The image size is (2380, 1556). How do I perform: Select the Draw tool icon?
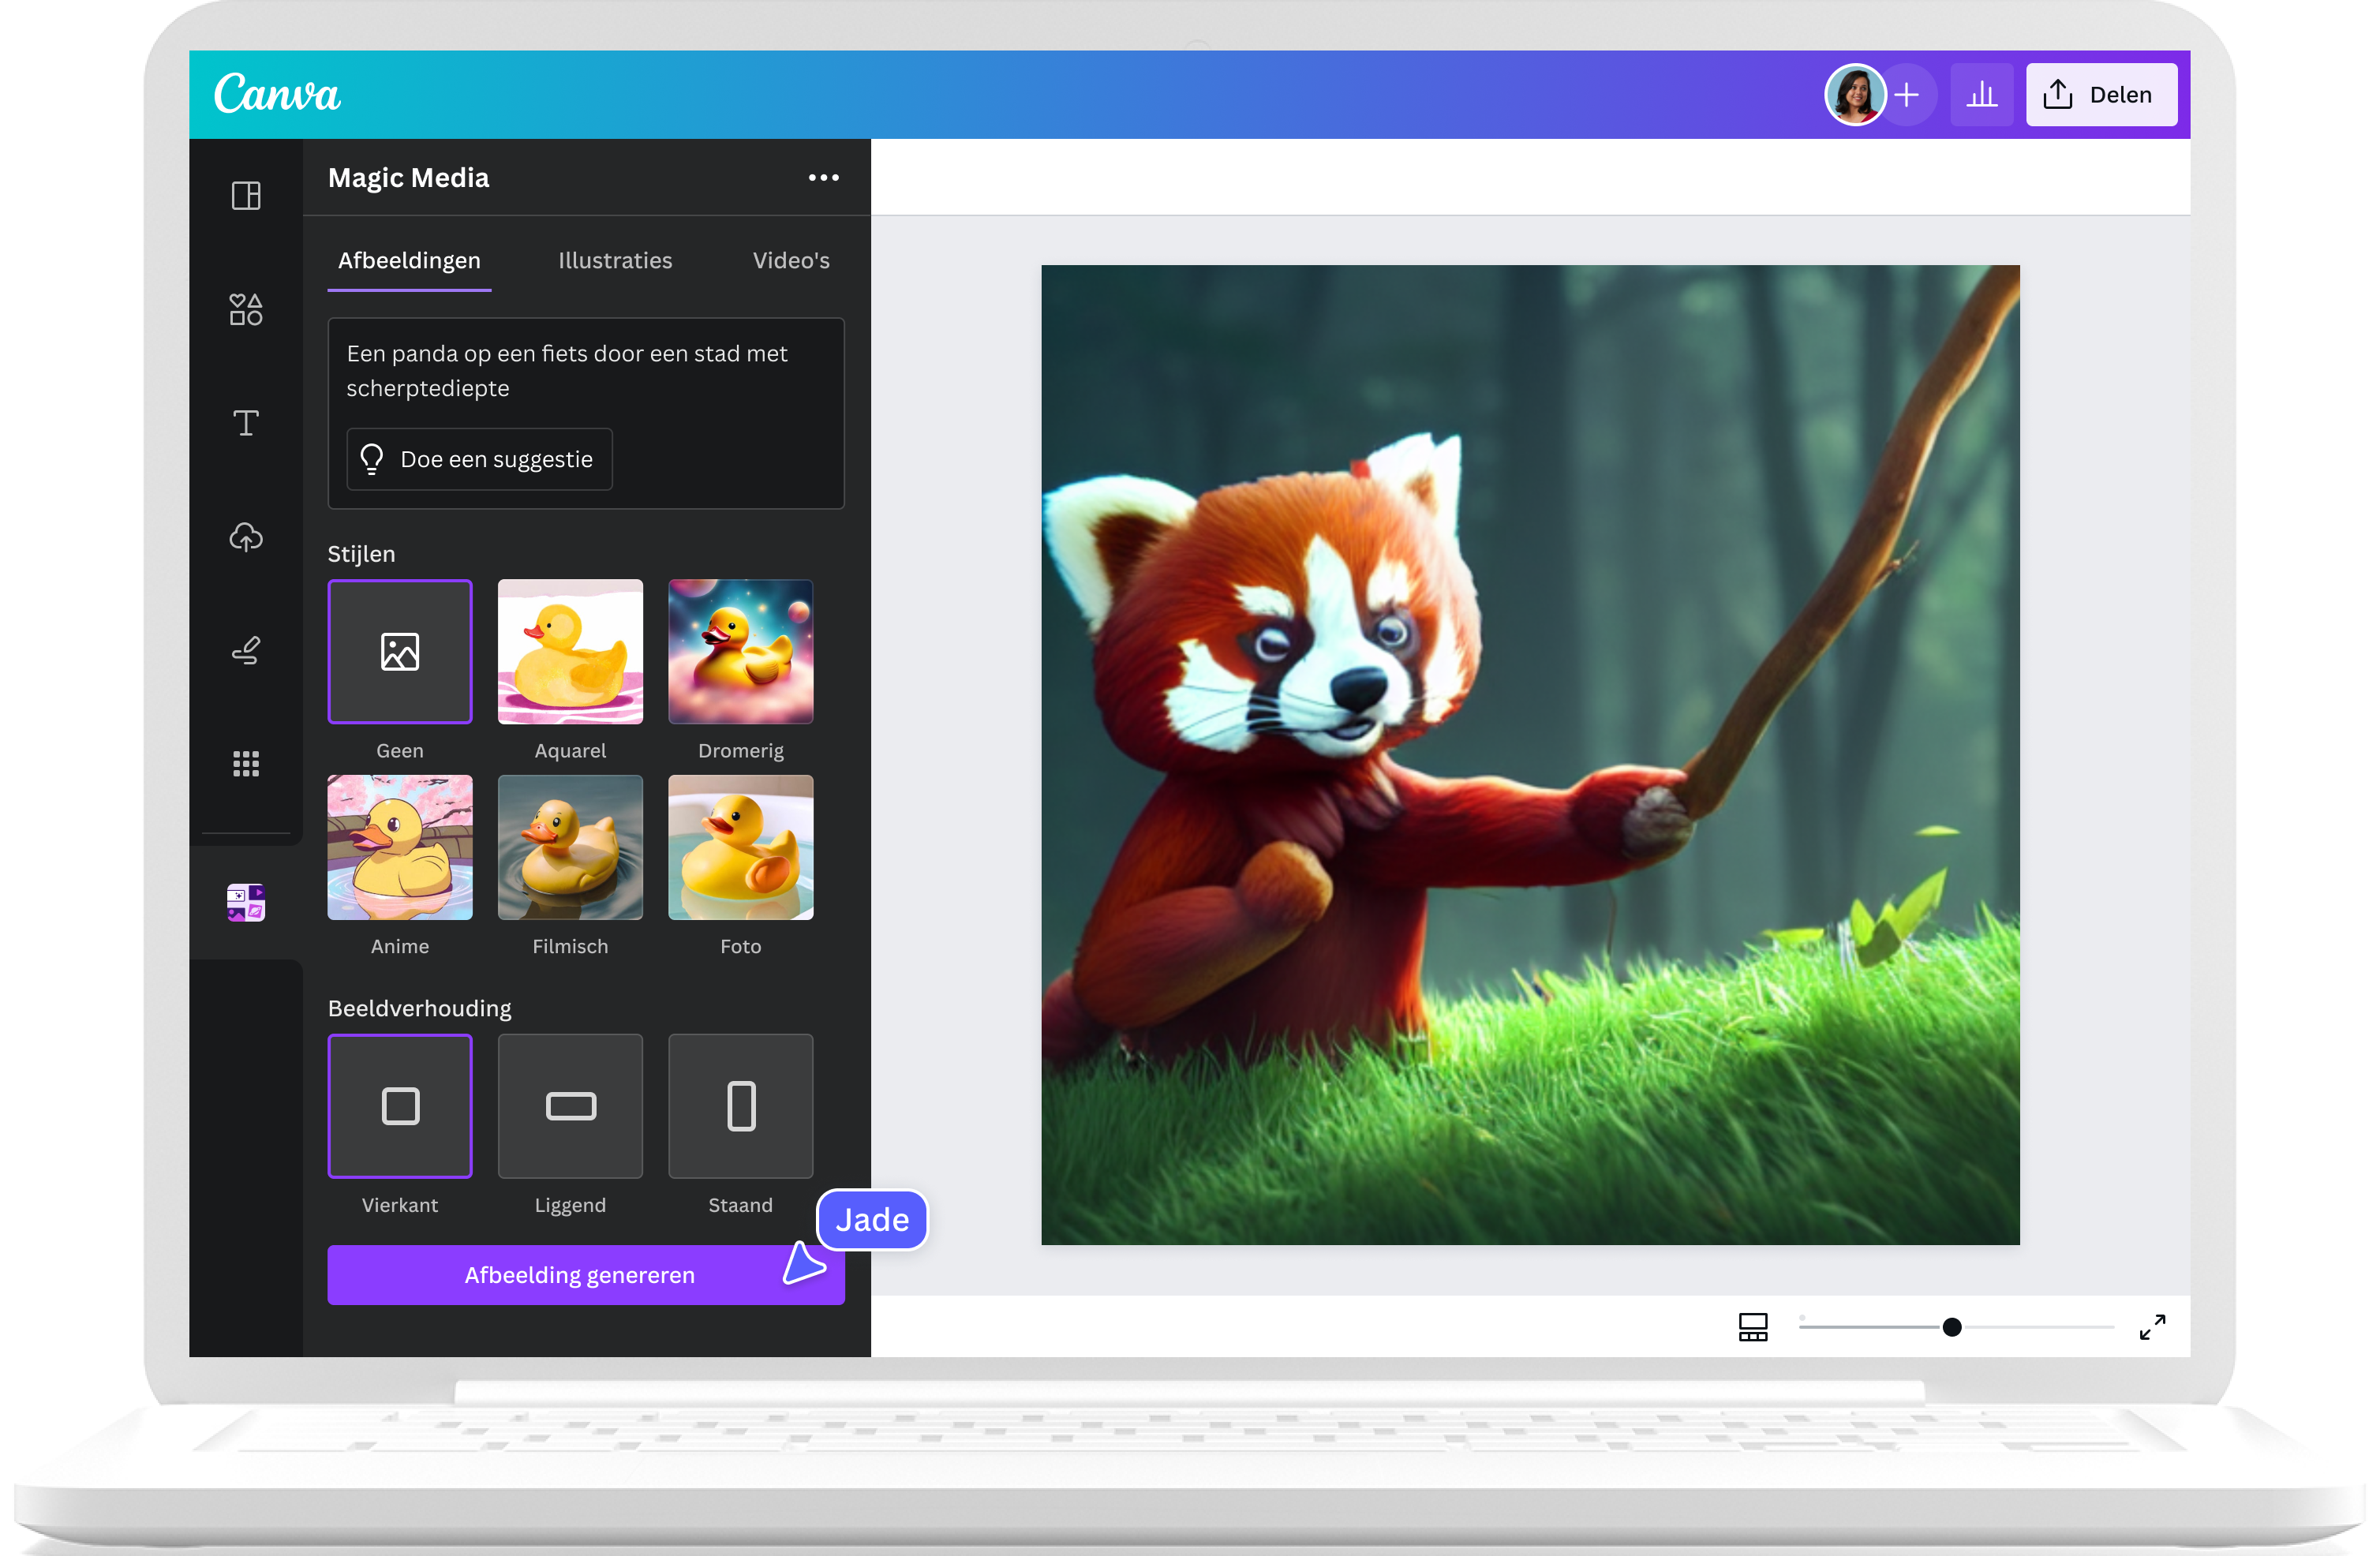[245, 650]
